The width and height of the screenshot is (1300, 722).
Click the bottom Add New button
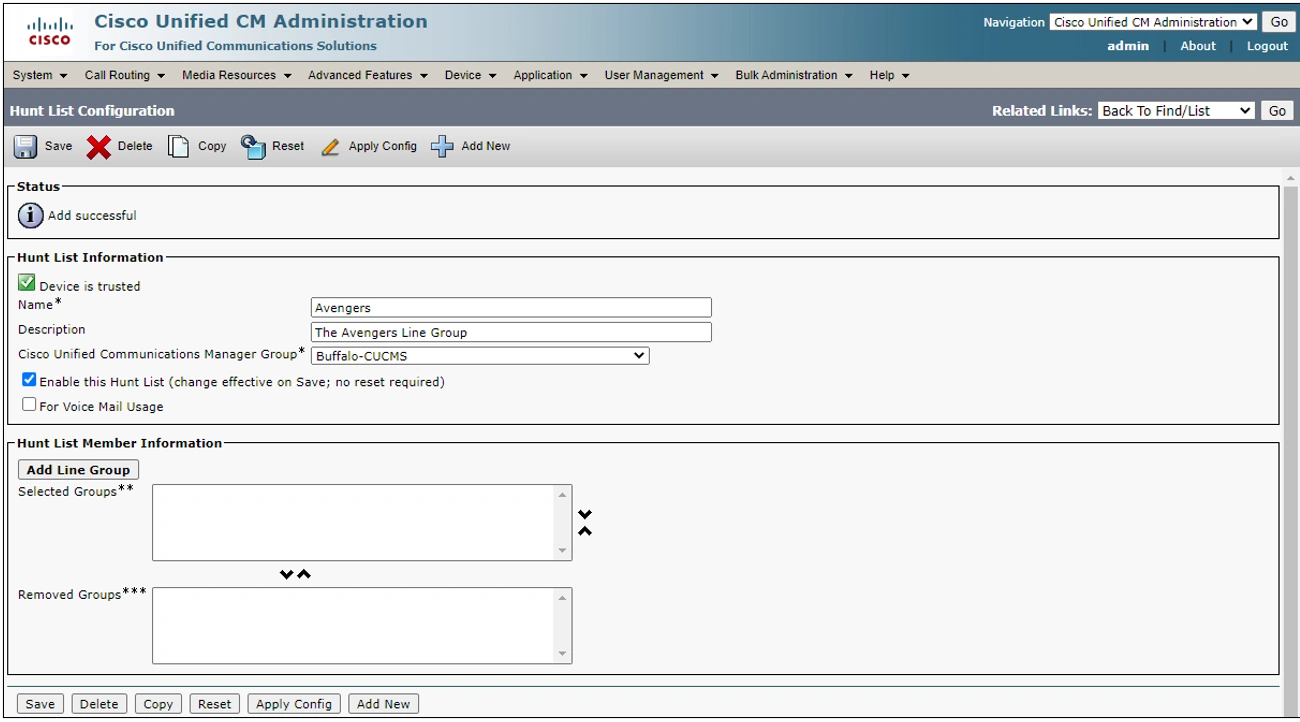coord(384,704)
